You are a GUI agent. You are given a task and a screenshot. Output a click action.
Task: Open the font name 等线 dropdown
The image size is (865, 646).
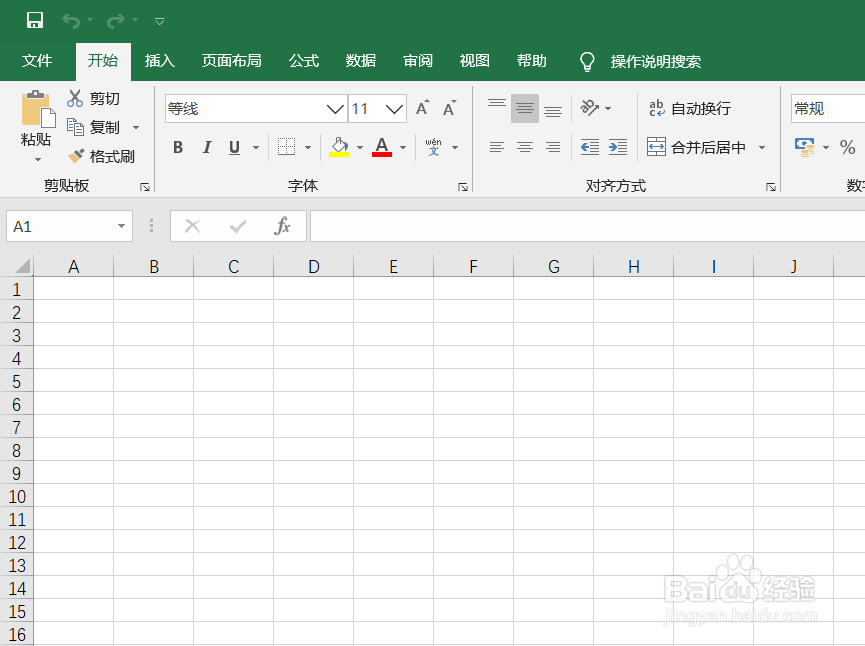pyautogui.click(x=335, y=109)
